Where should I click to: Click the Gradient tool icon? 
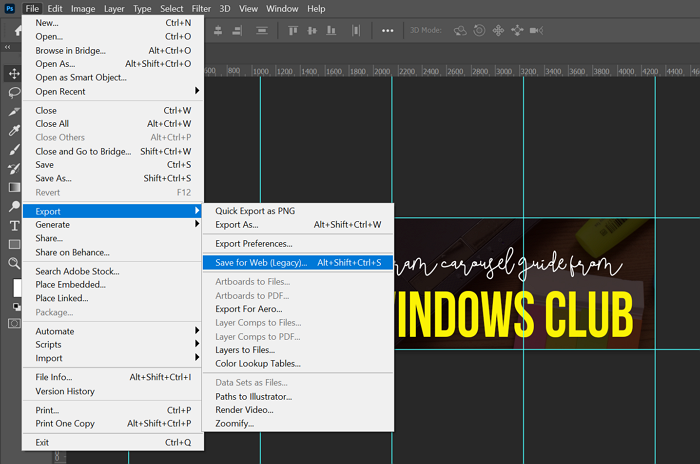pos(14,187)
